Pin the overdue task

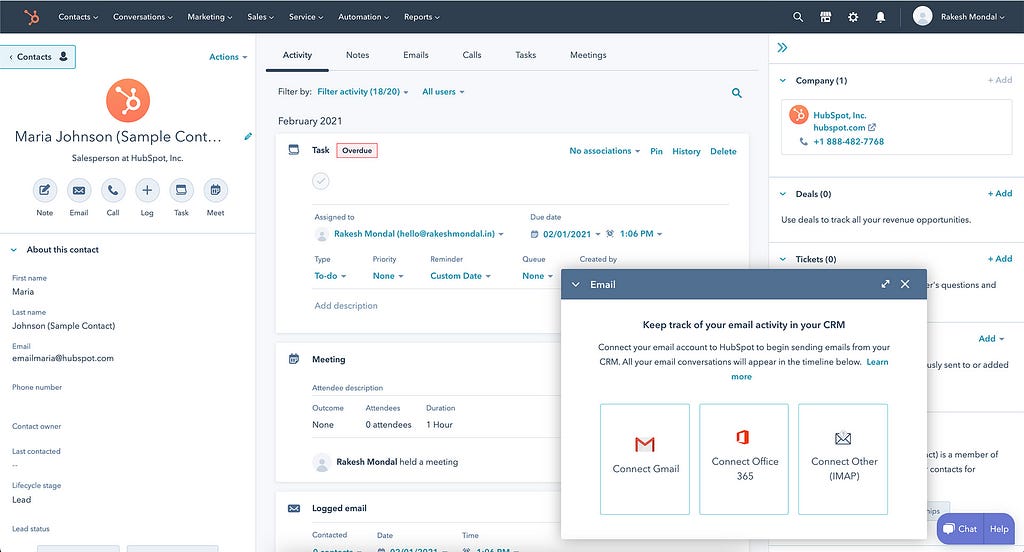tap(656, 152)
